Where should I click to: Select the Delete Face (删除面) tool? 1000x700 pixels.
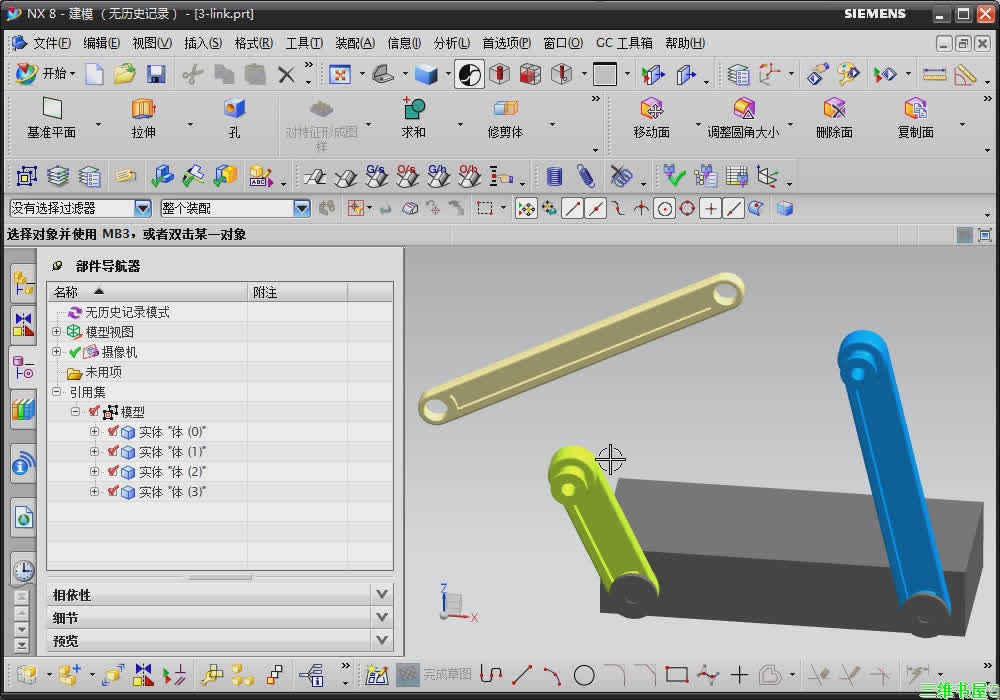(834, 119)
